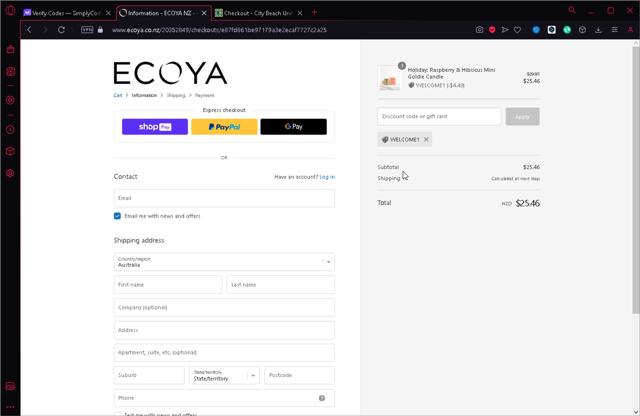Click the blue circular extension icon
Image resolution: width=640 pixels, height=416 pixels.
(536, 30)
